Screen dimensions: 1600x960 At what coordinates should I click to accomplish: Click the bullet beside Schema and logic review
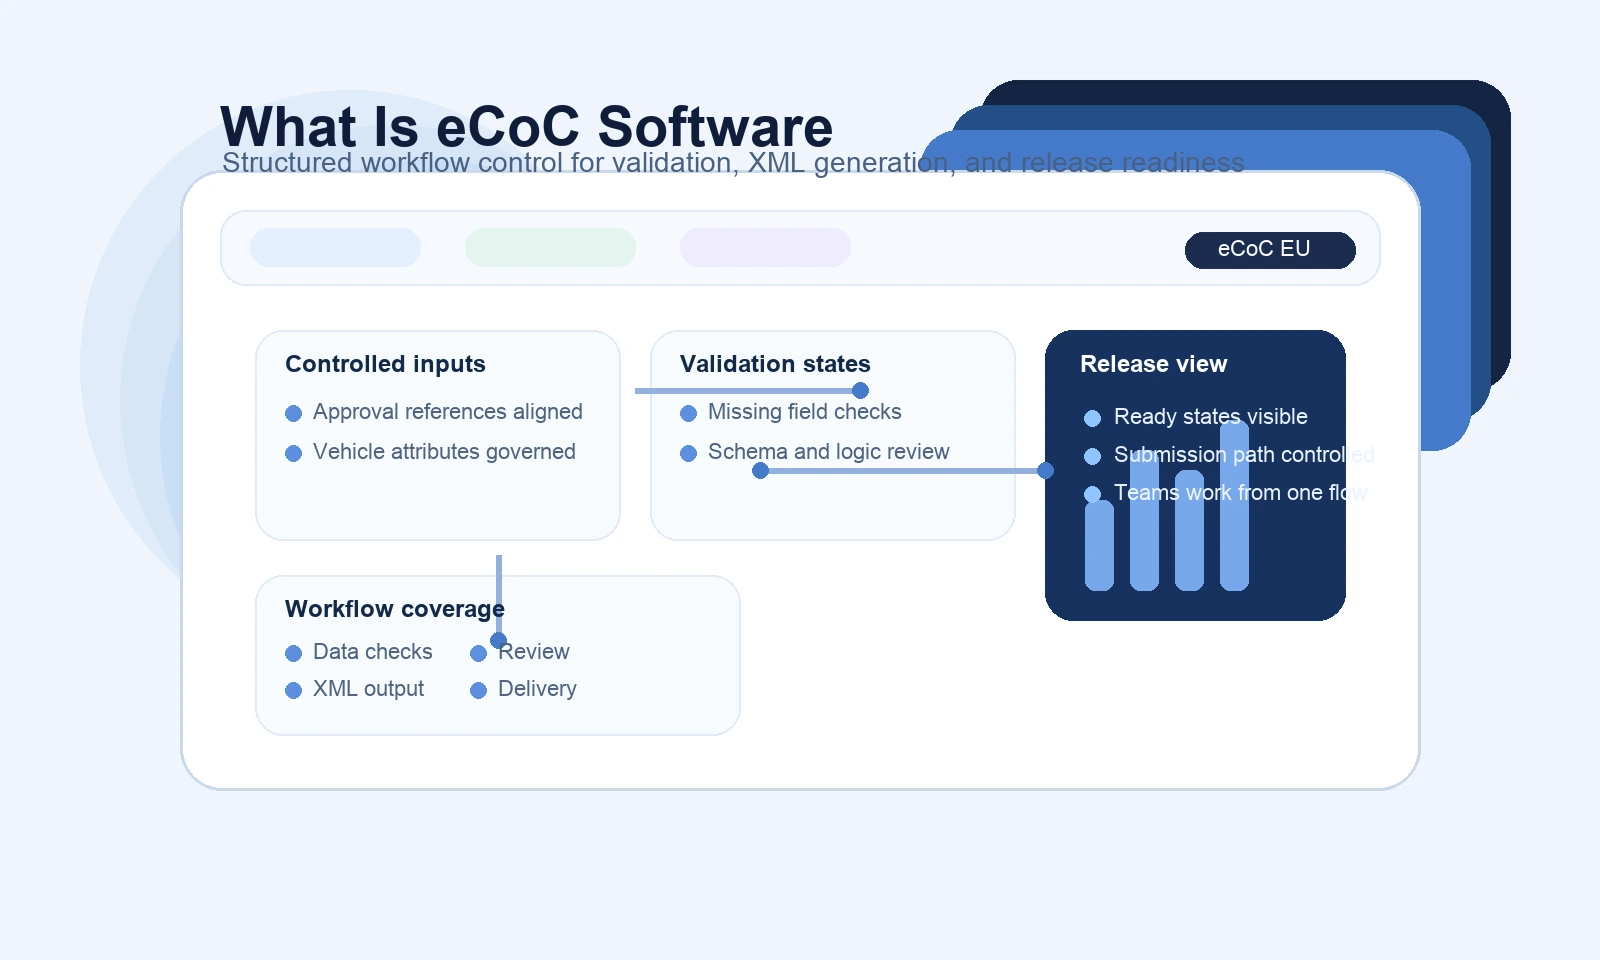point(688,453)
